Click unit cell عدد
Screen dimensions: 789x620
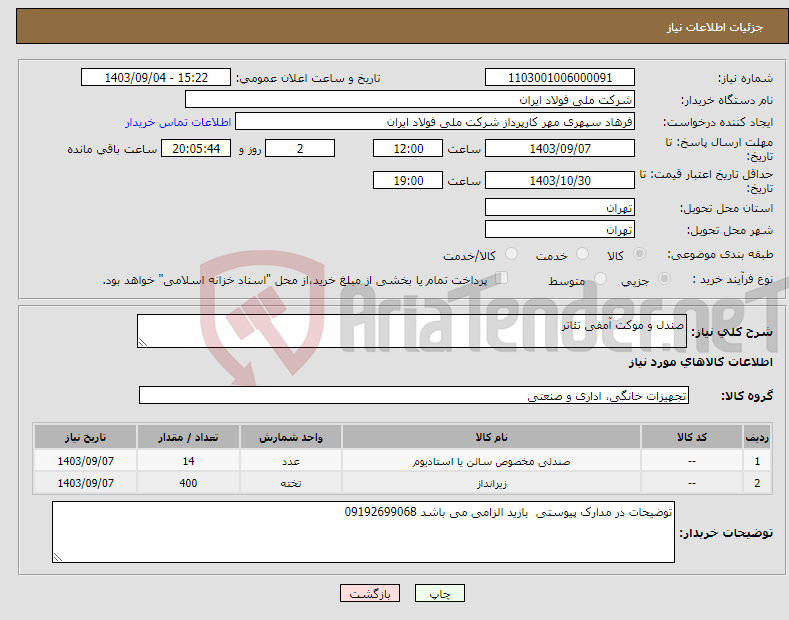click(291, 461)
